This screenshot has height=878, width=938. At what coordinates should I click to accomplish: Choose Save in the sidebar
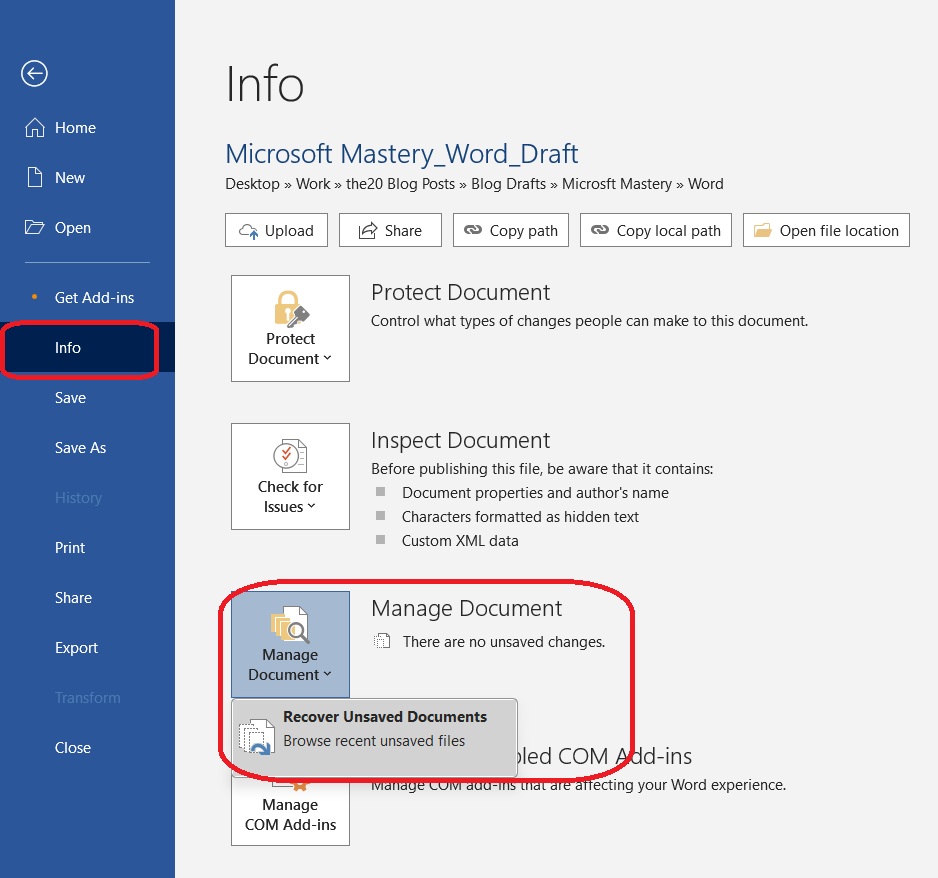87,398
